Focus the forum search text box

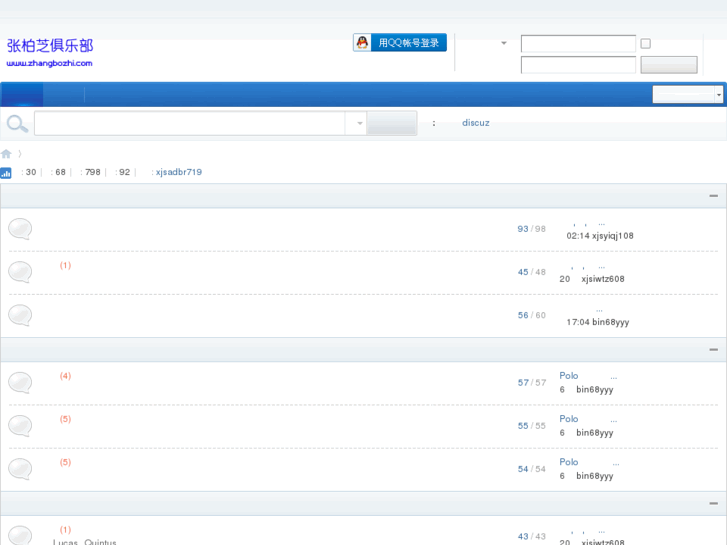[x=189, y=123]
